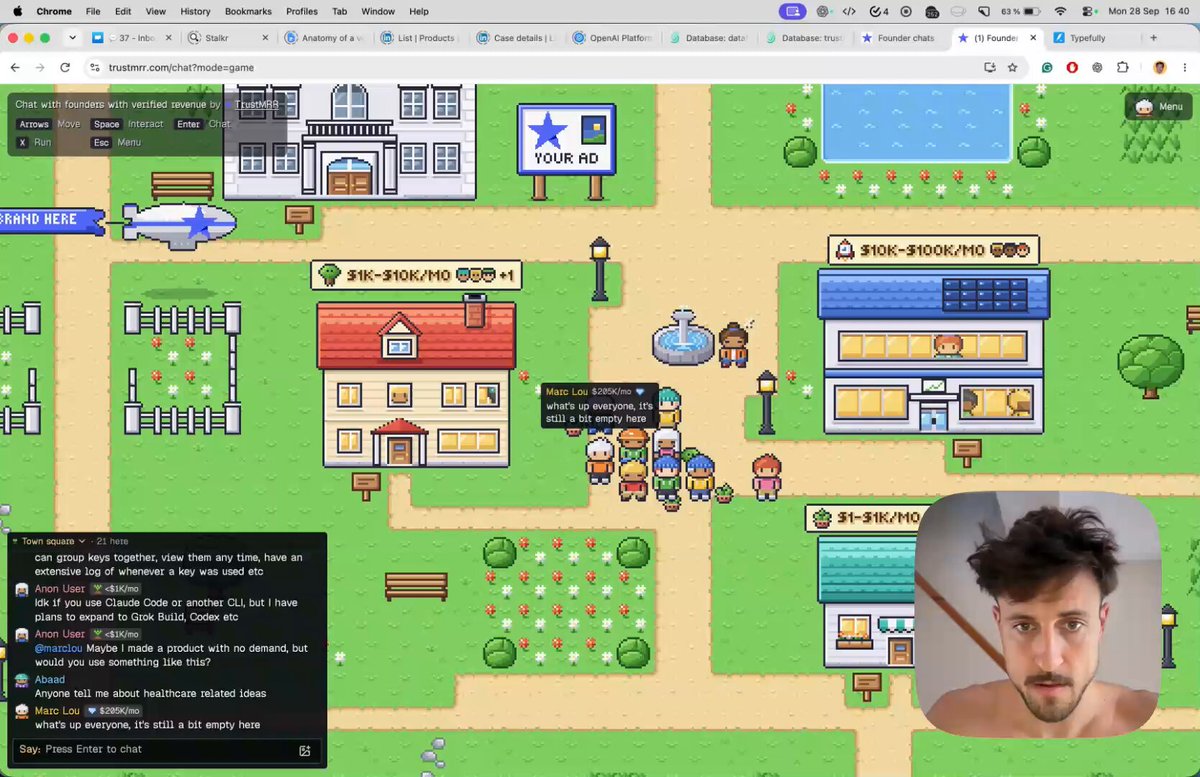This screenshot has height=777, width=1200.
Task: Click the pink-shirt character near the crowd
Action: pyautogui.click(x=766, y=477)
